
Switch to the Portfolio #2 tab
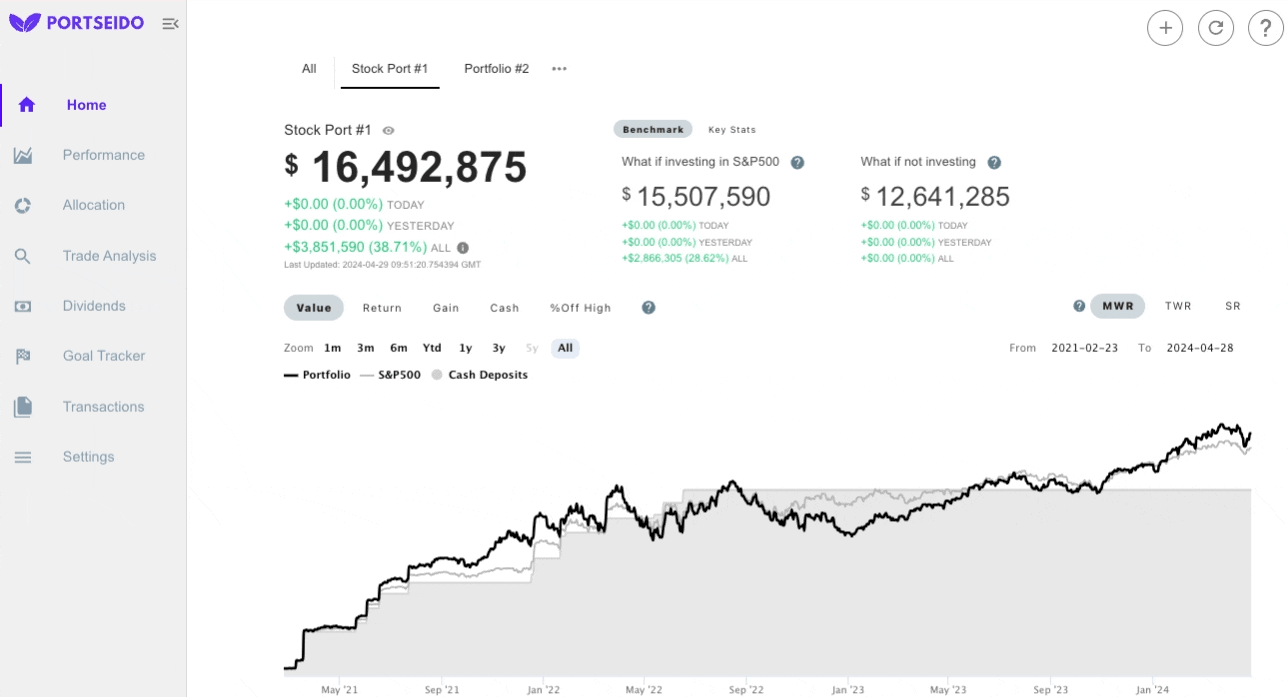point(495,69)
